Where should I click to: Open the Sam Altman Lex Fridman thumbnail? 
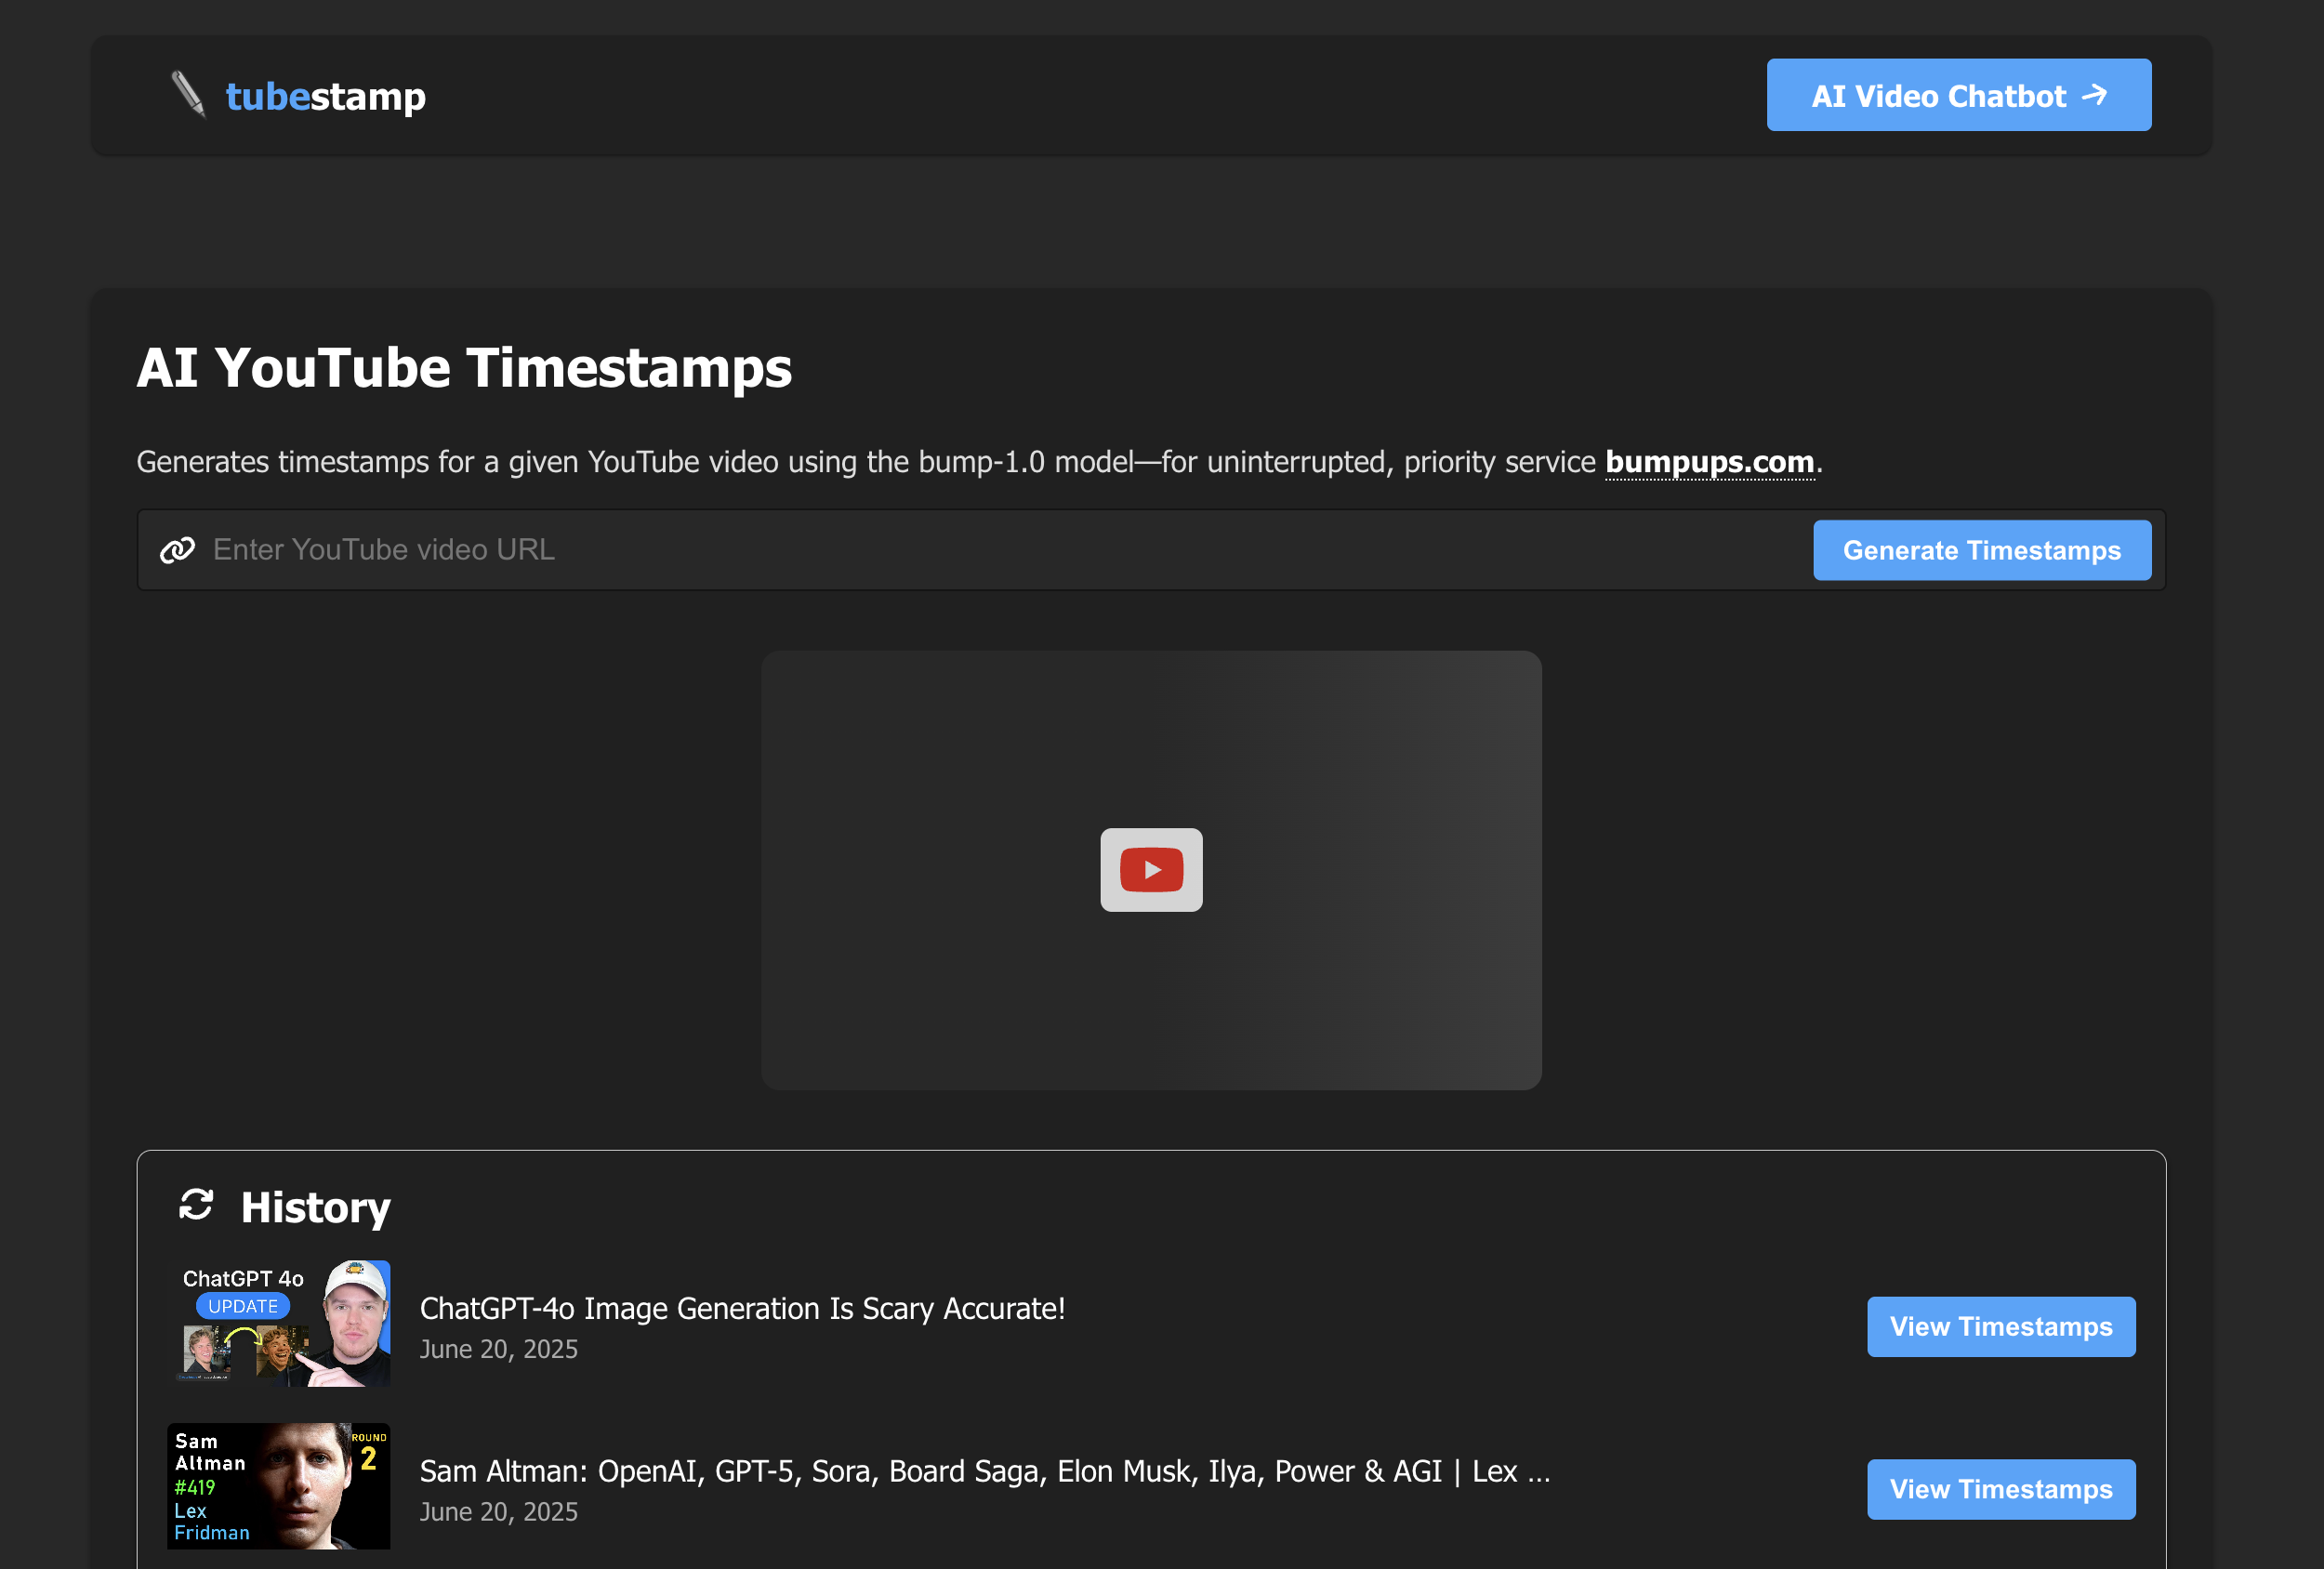click(x=278, y=1486)
